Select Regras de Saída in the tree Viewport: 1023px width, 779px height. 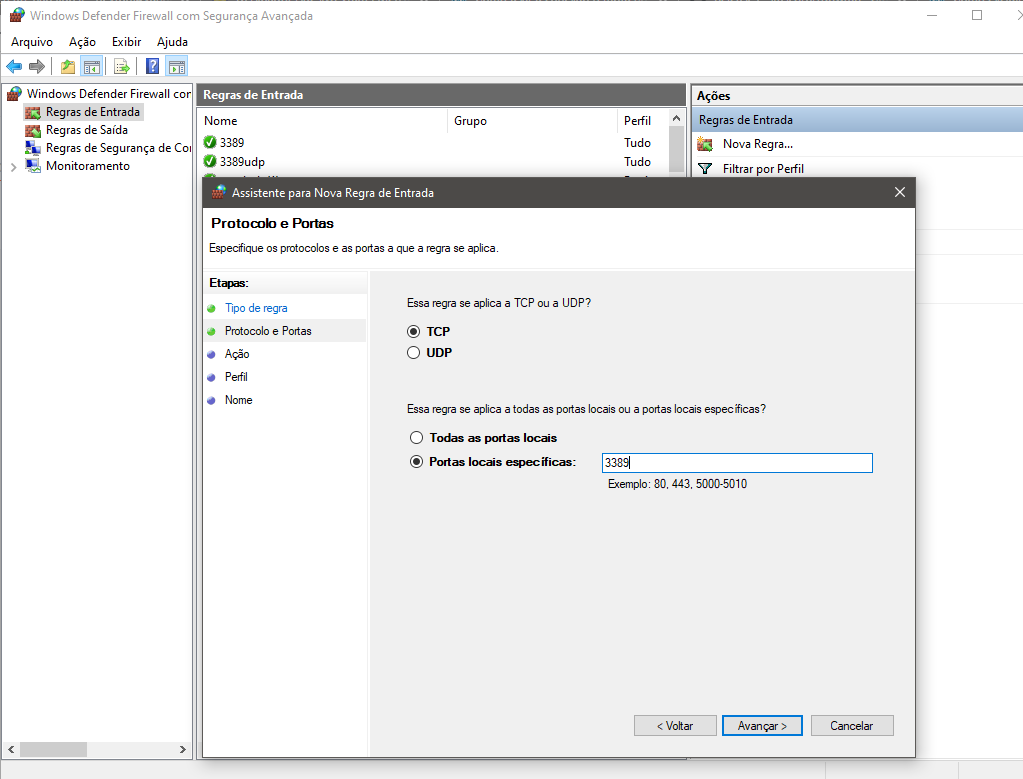(87, 130)
